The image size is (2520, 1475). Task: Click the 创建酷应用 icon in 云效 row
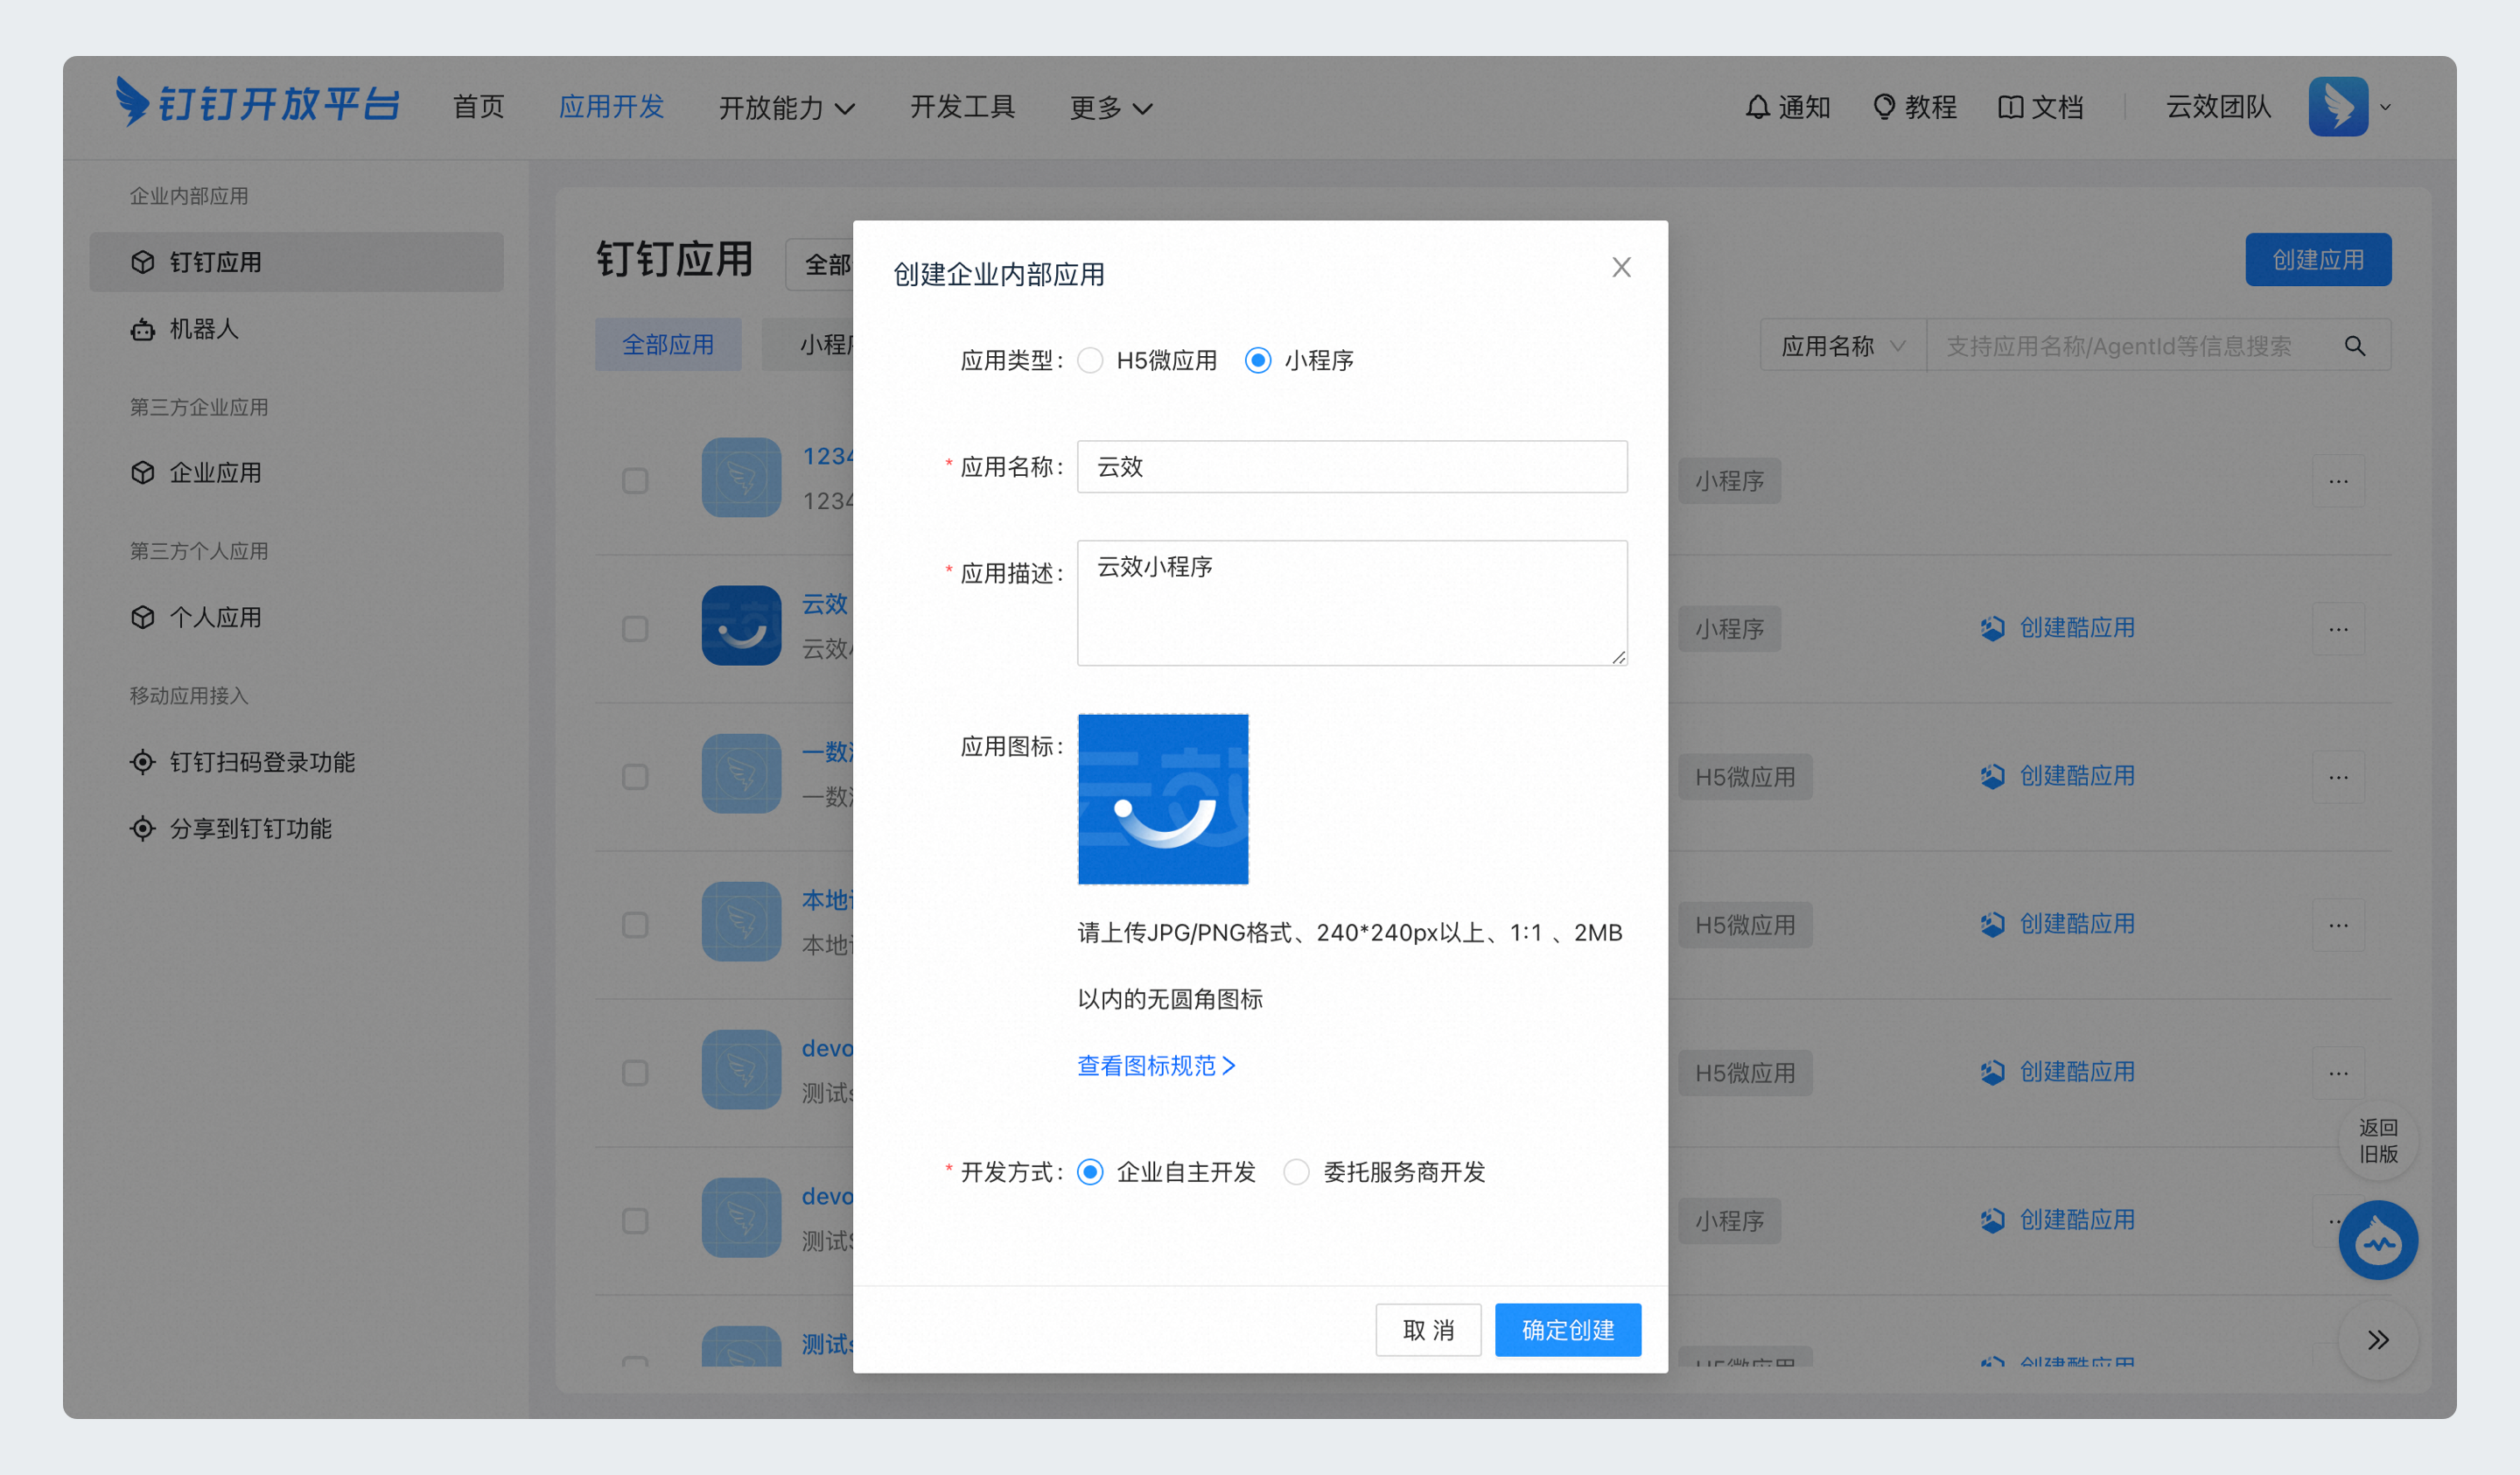(1992, 628)
